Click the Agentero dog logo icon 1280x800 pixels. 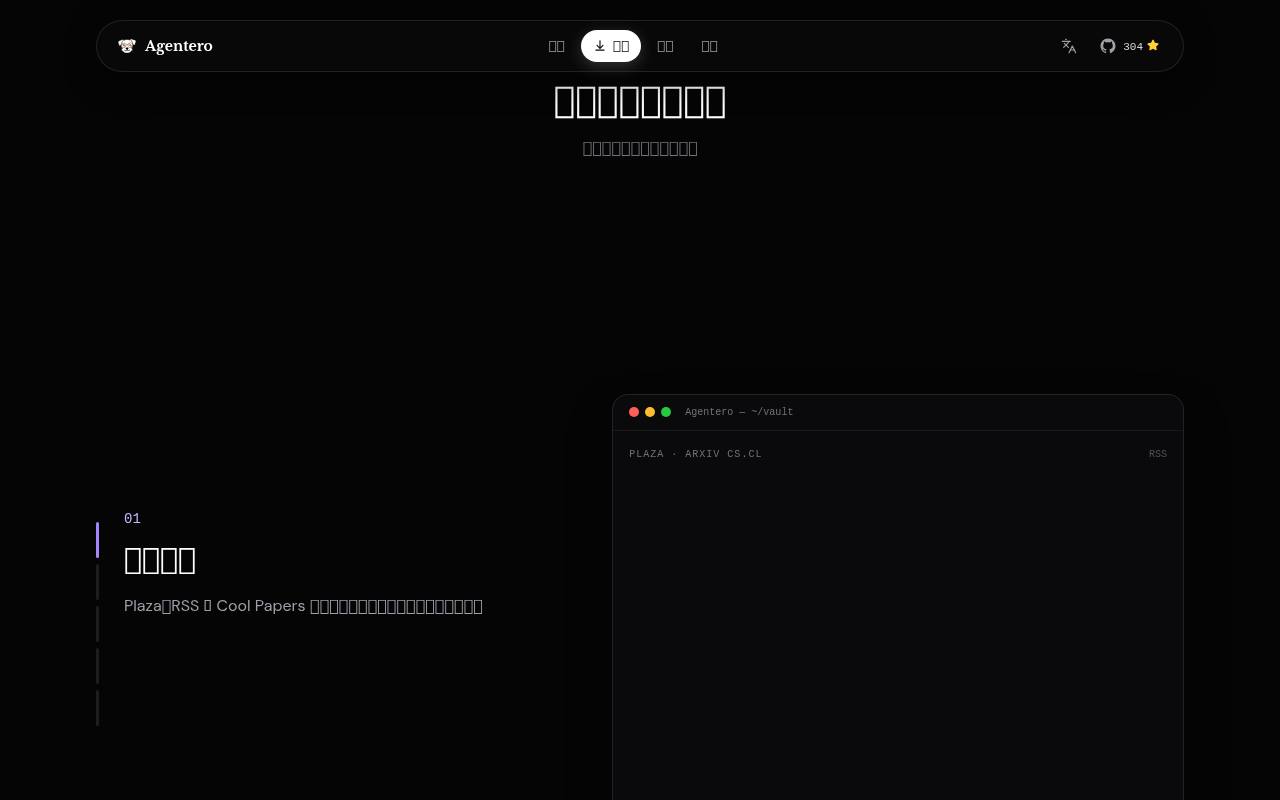point(127,46)
